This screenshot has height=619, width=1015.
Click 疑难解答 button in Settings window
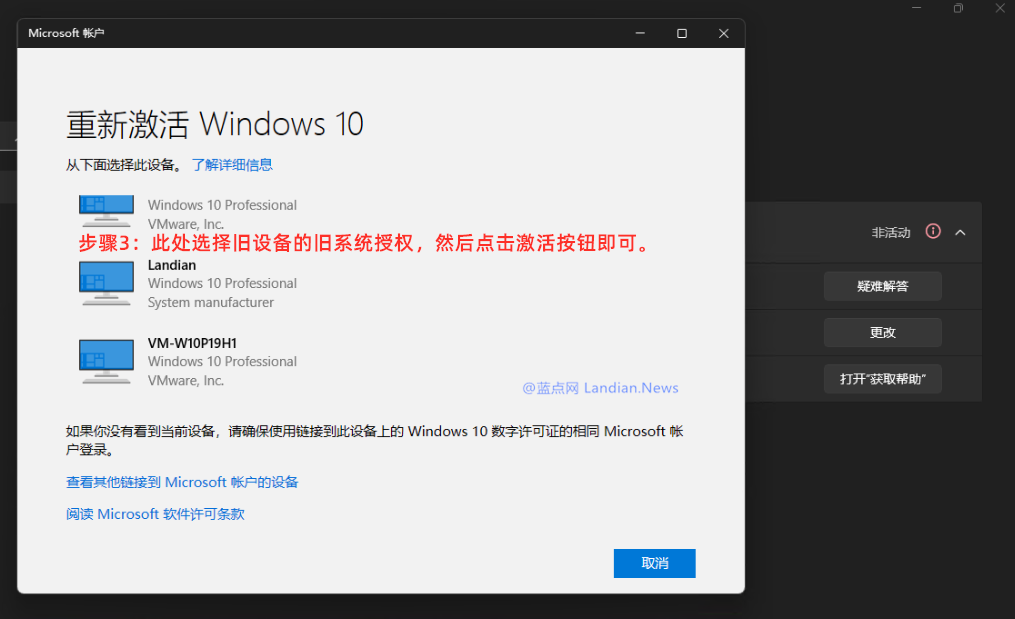point(882,286)
